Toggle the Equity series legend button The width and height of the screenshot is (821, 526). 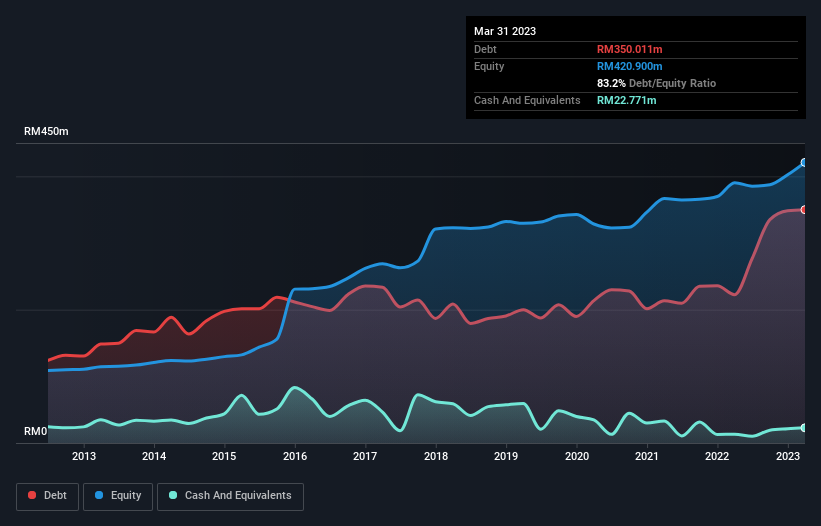tap(118, 496)
